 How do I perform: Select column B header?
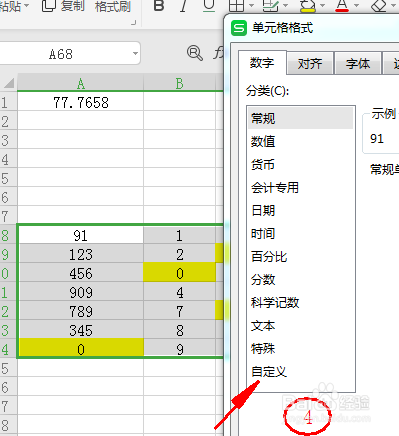[x=179, y=83]
